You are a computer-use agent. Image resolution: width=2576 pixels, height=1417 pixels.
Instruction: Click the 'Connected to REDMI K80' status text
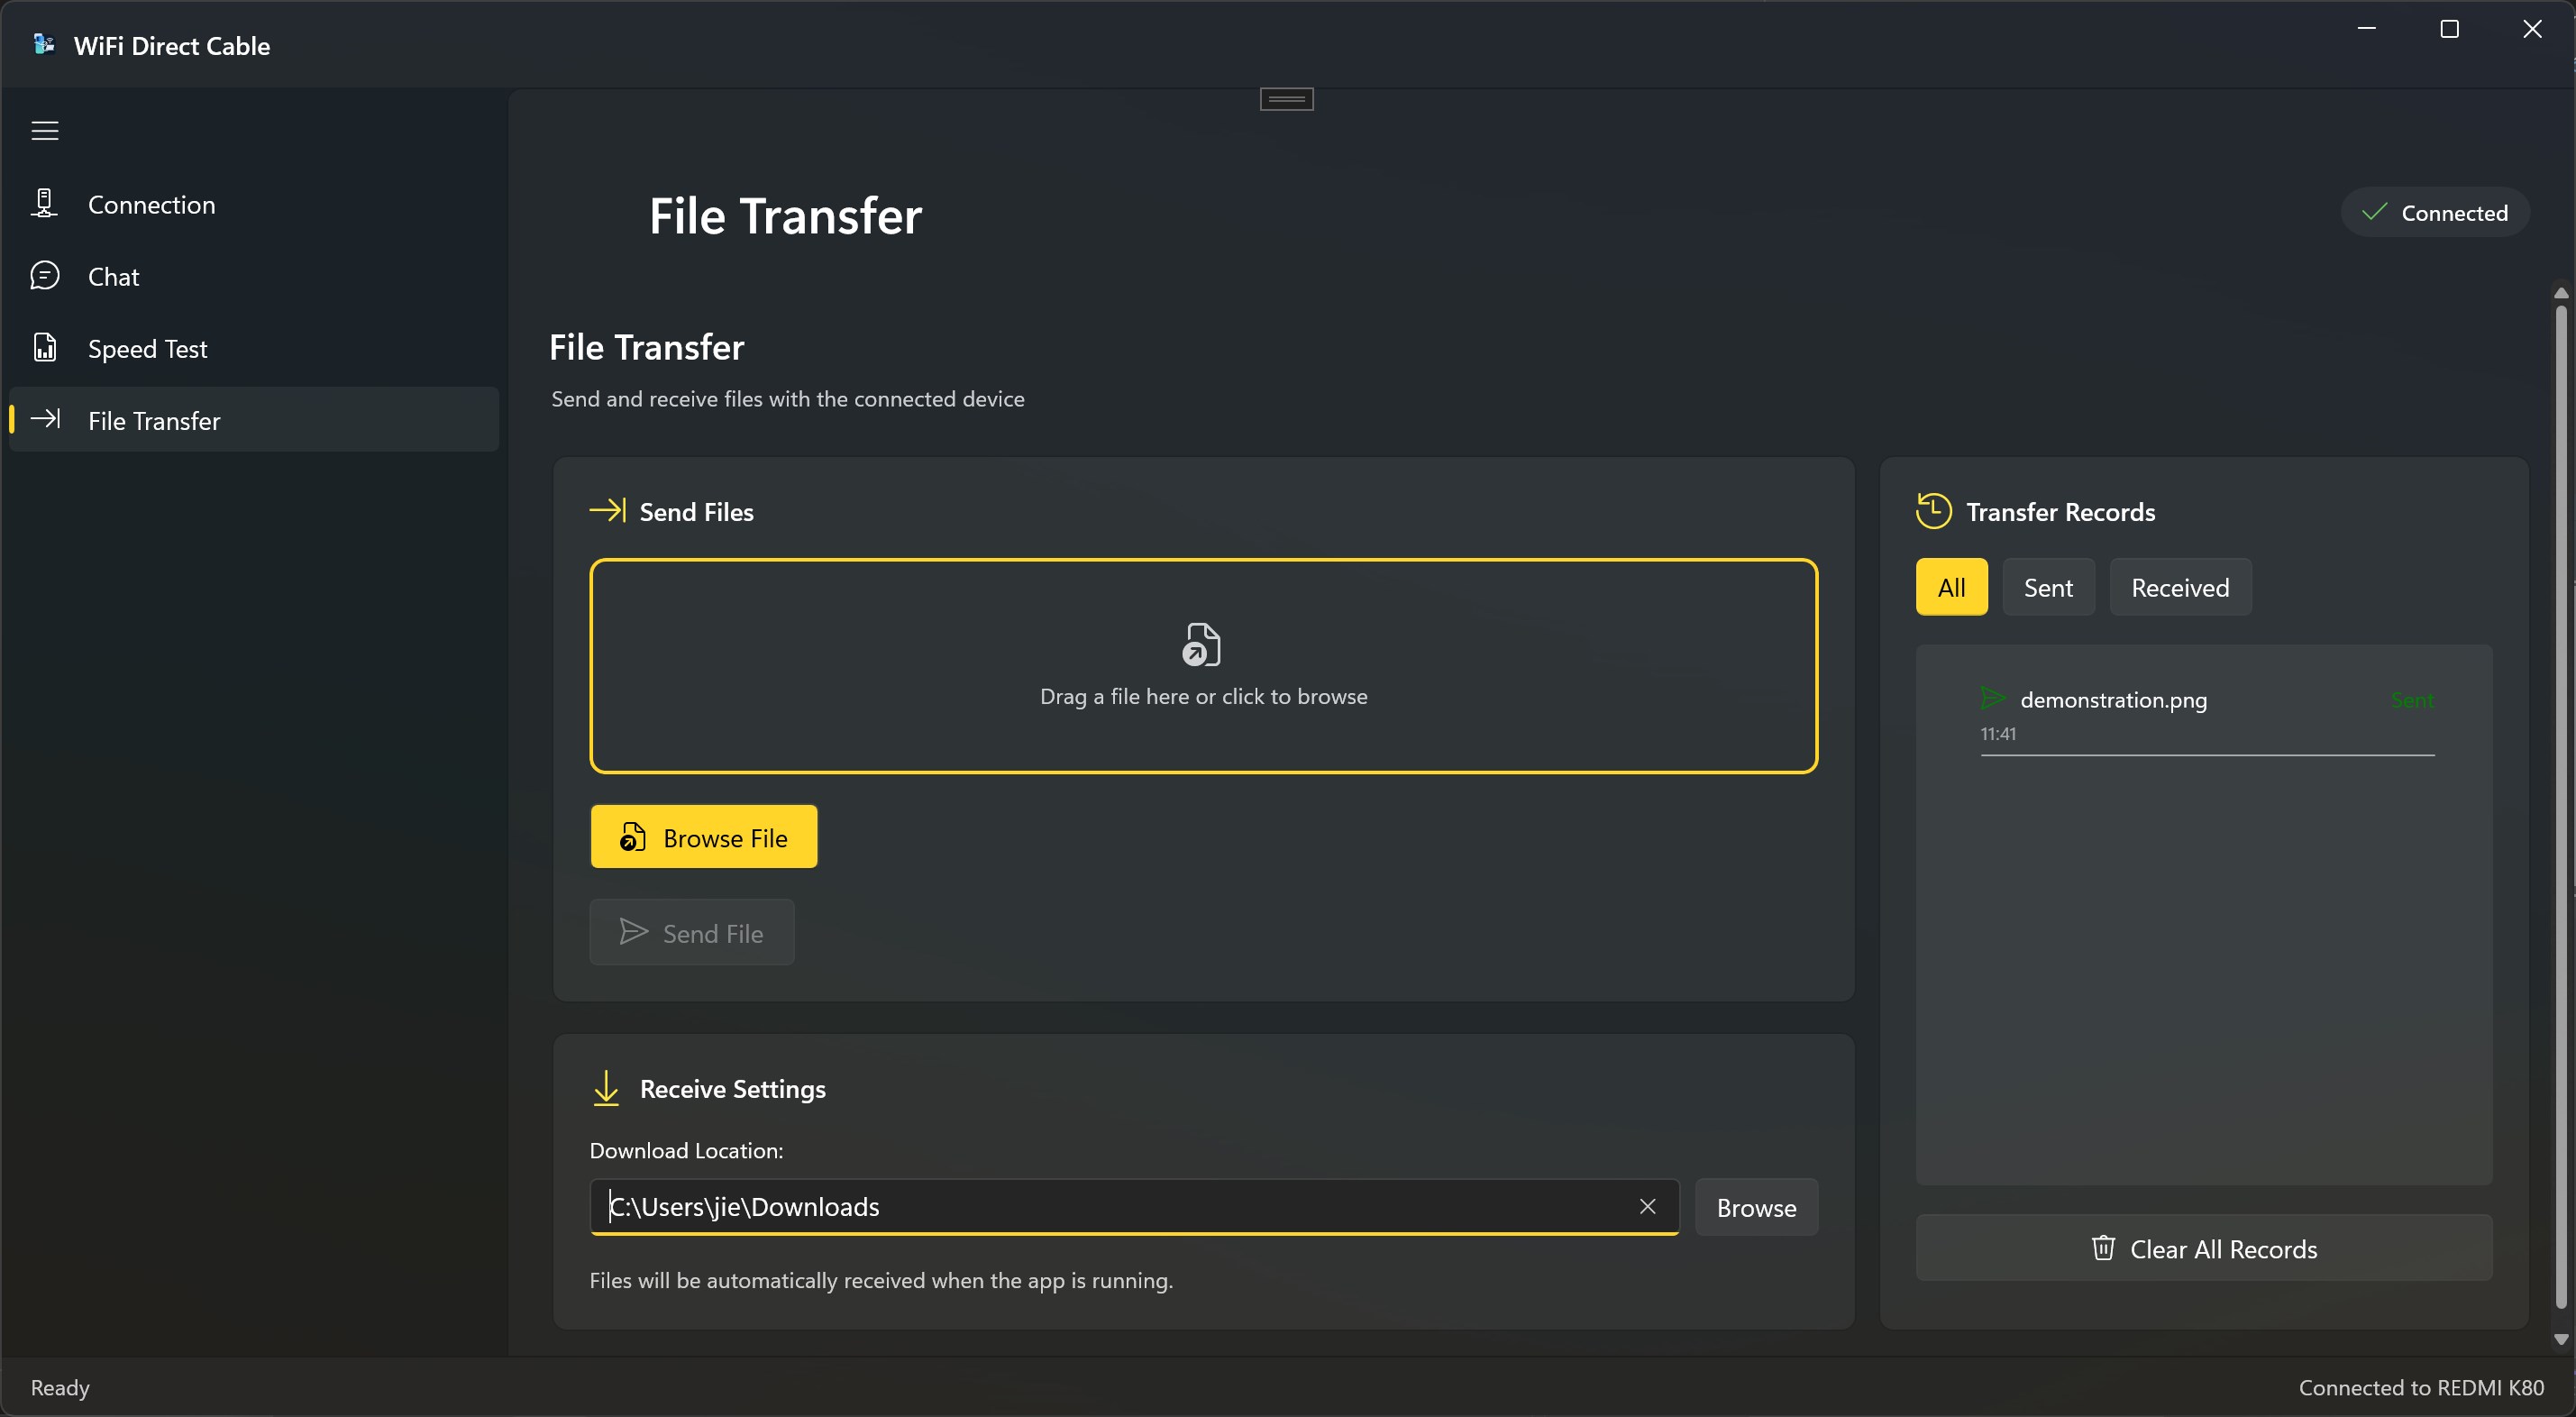coord(2421,1387)
